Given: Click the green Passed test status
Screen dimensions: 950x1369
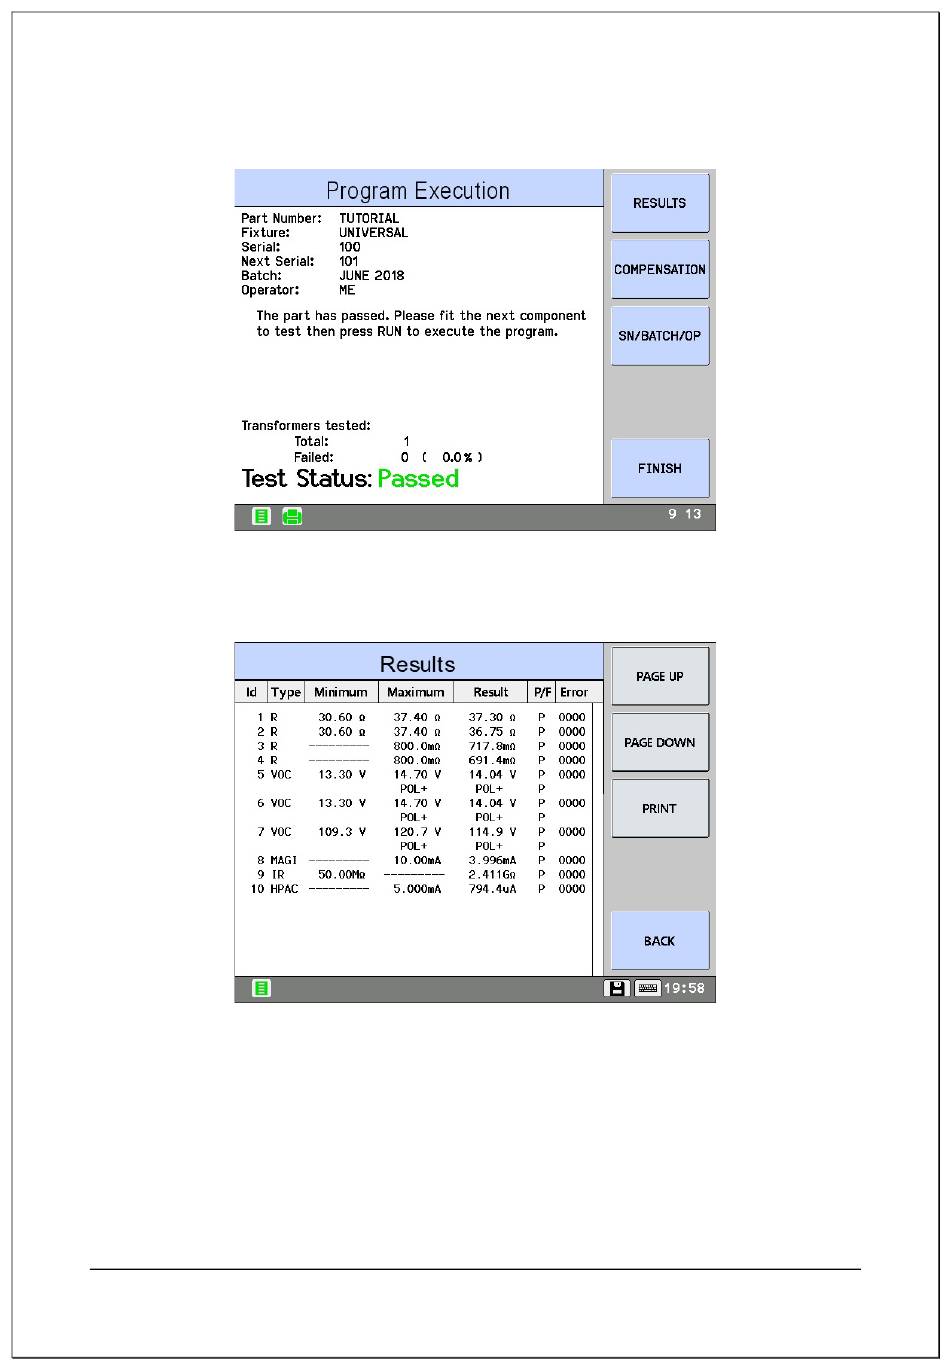Looking at the screenshot, I should click(x=418, y=479).
